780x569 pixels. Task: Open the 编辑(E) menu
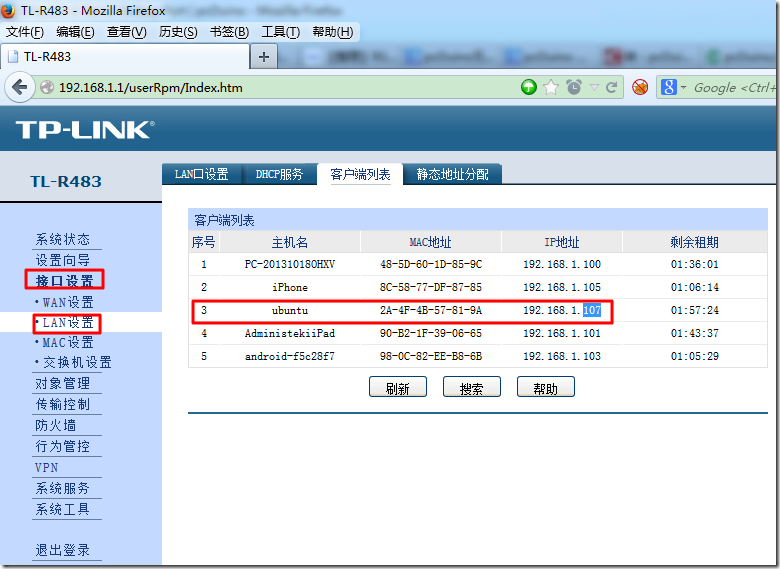click(x=75, y=32)
